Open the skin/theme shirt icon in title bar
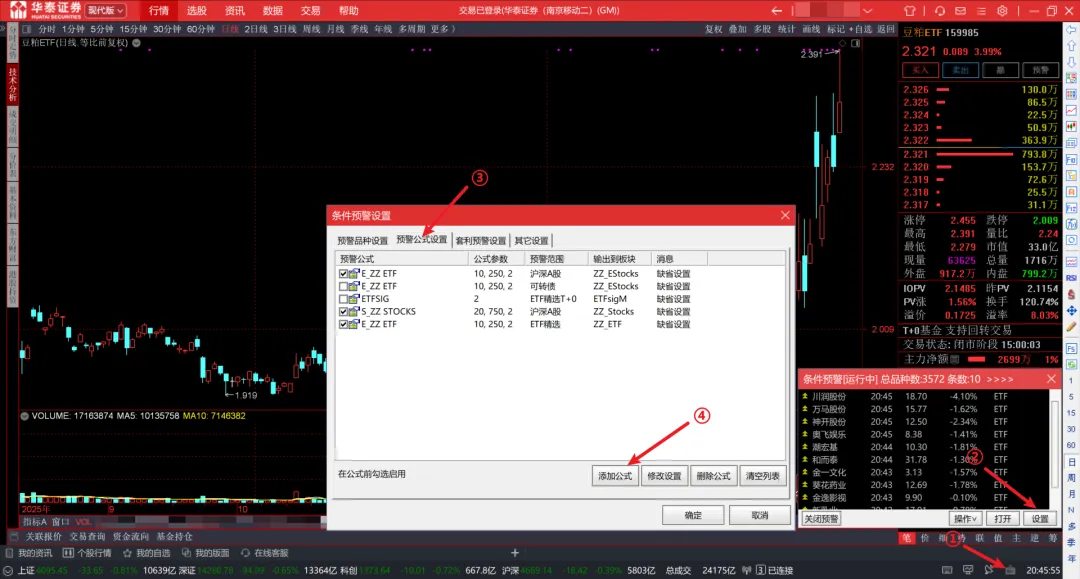The width and height of the screenshot is (1080, 579). click(x=910, y=11)
